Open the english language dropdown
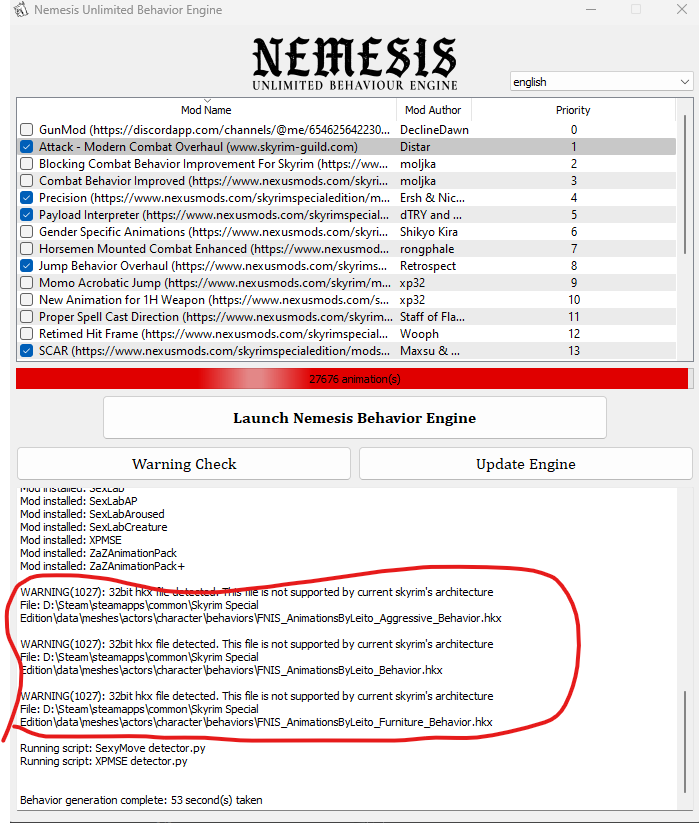Viewport: 699px width, 823px height. (601, 82)
